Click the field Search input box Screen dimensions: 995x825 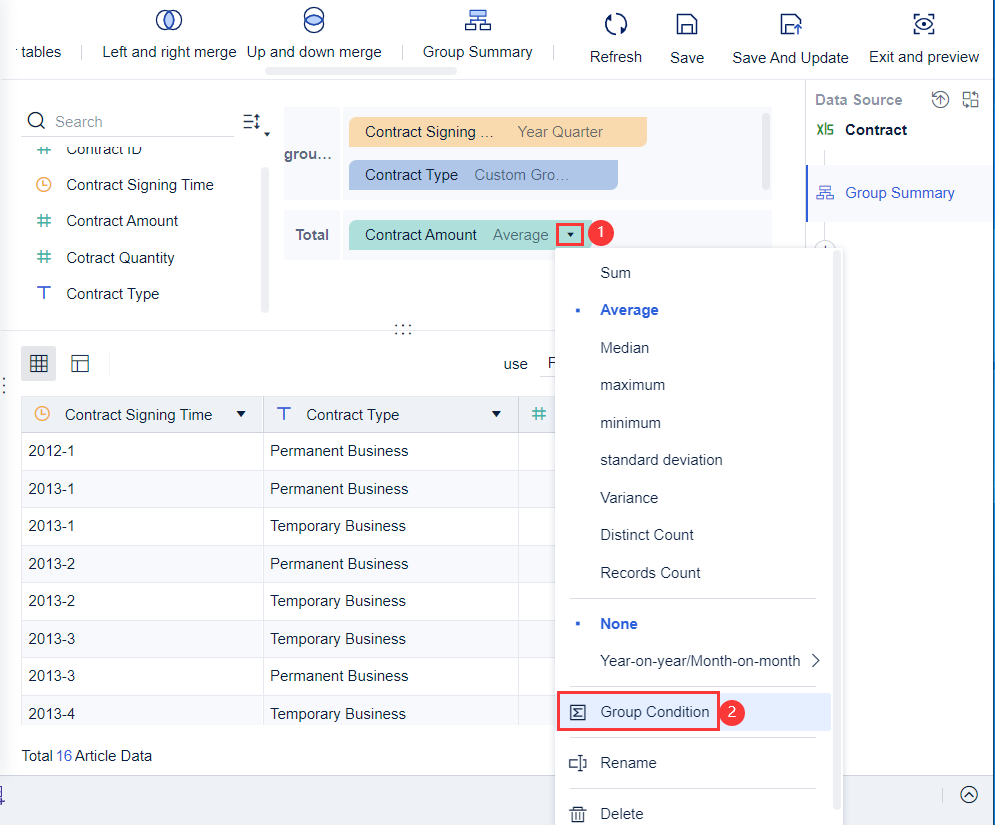coord(140,122)
